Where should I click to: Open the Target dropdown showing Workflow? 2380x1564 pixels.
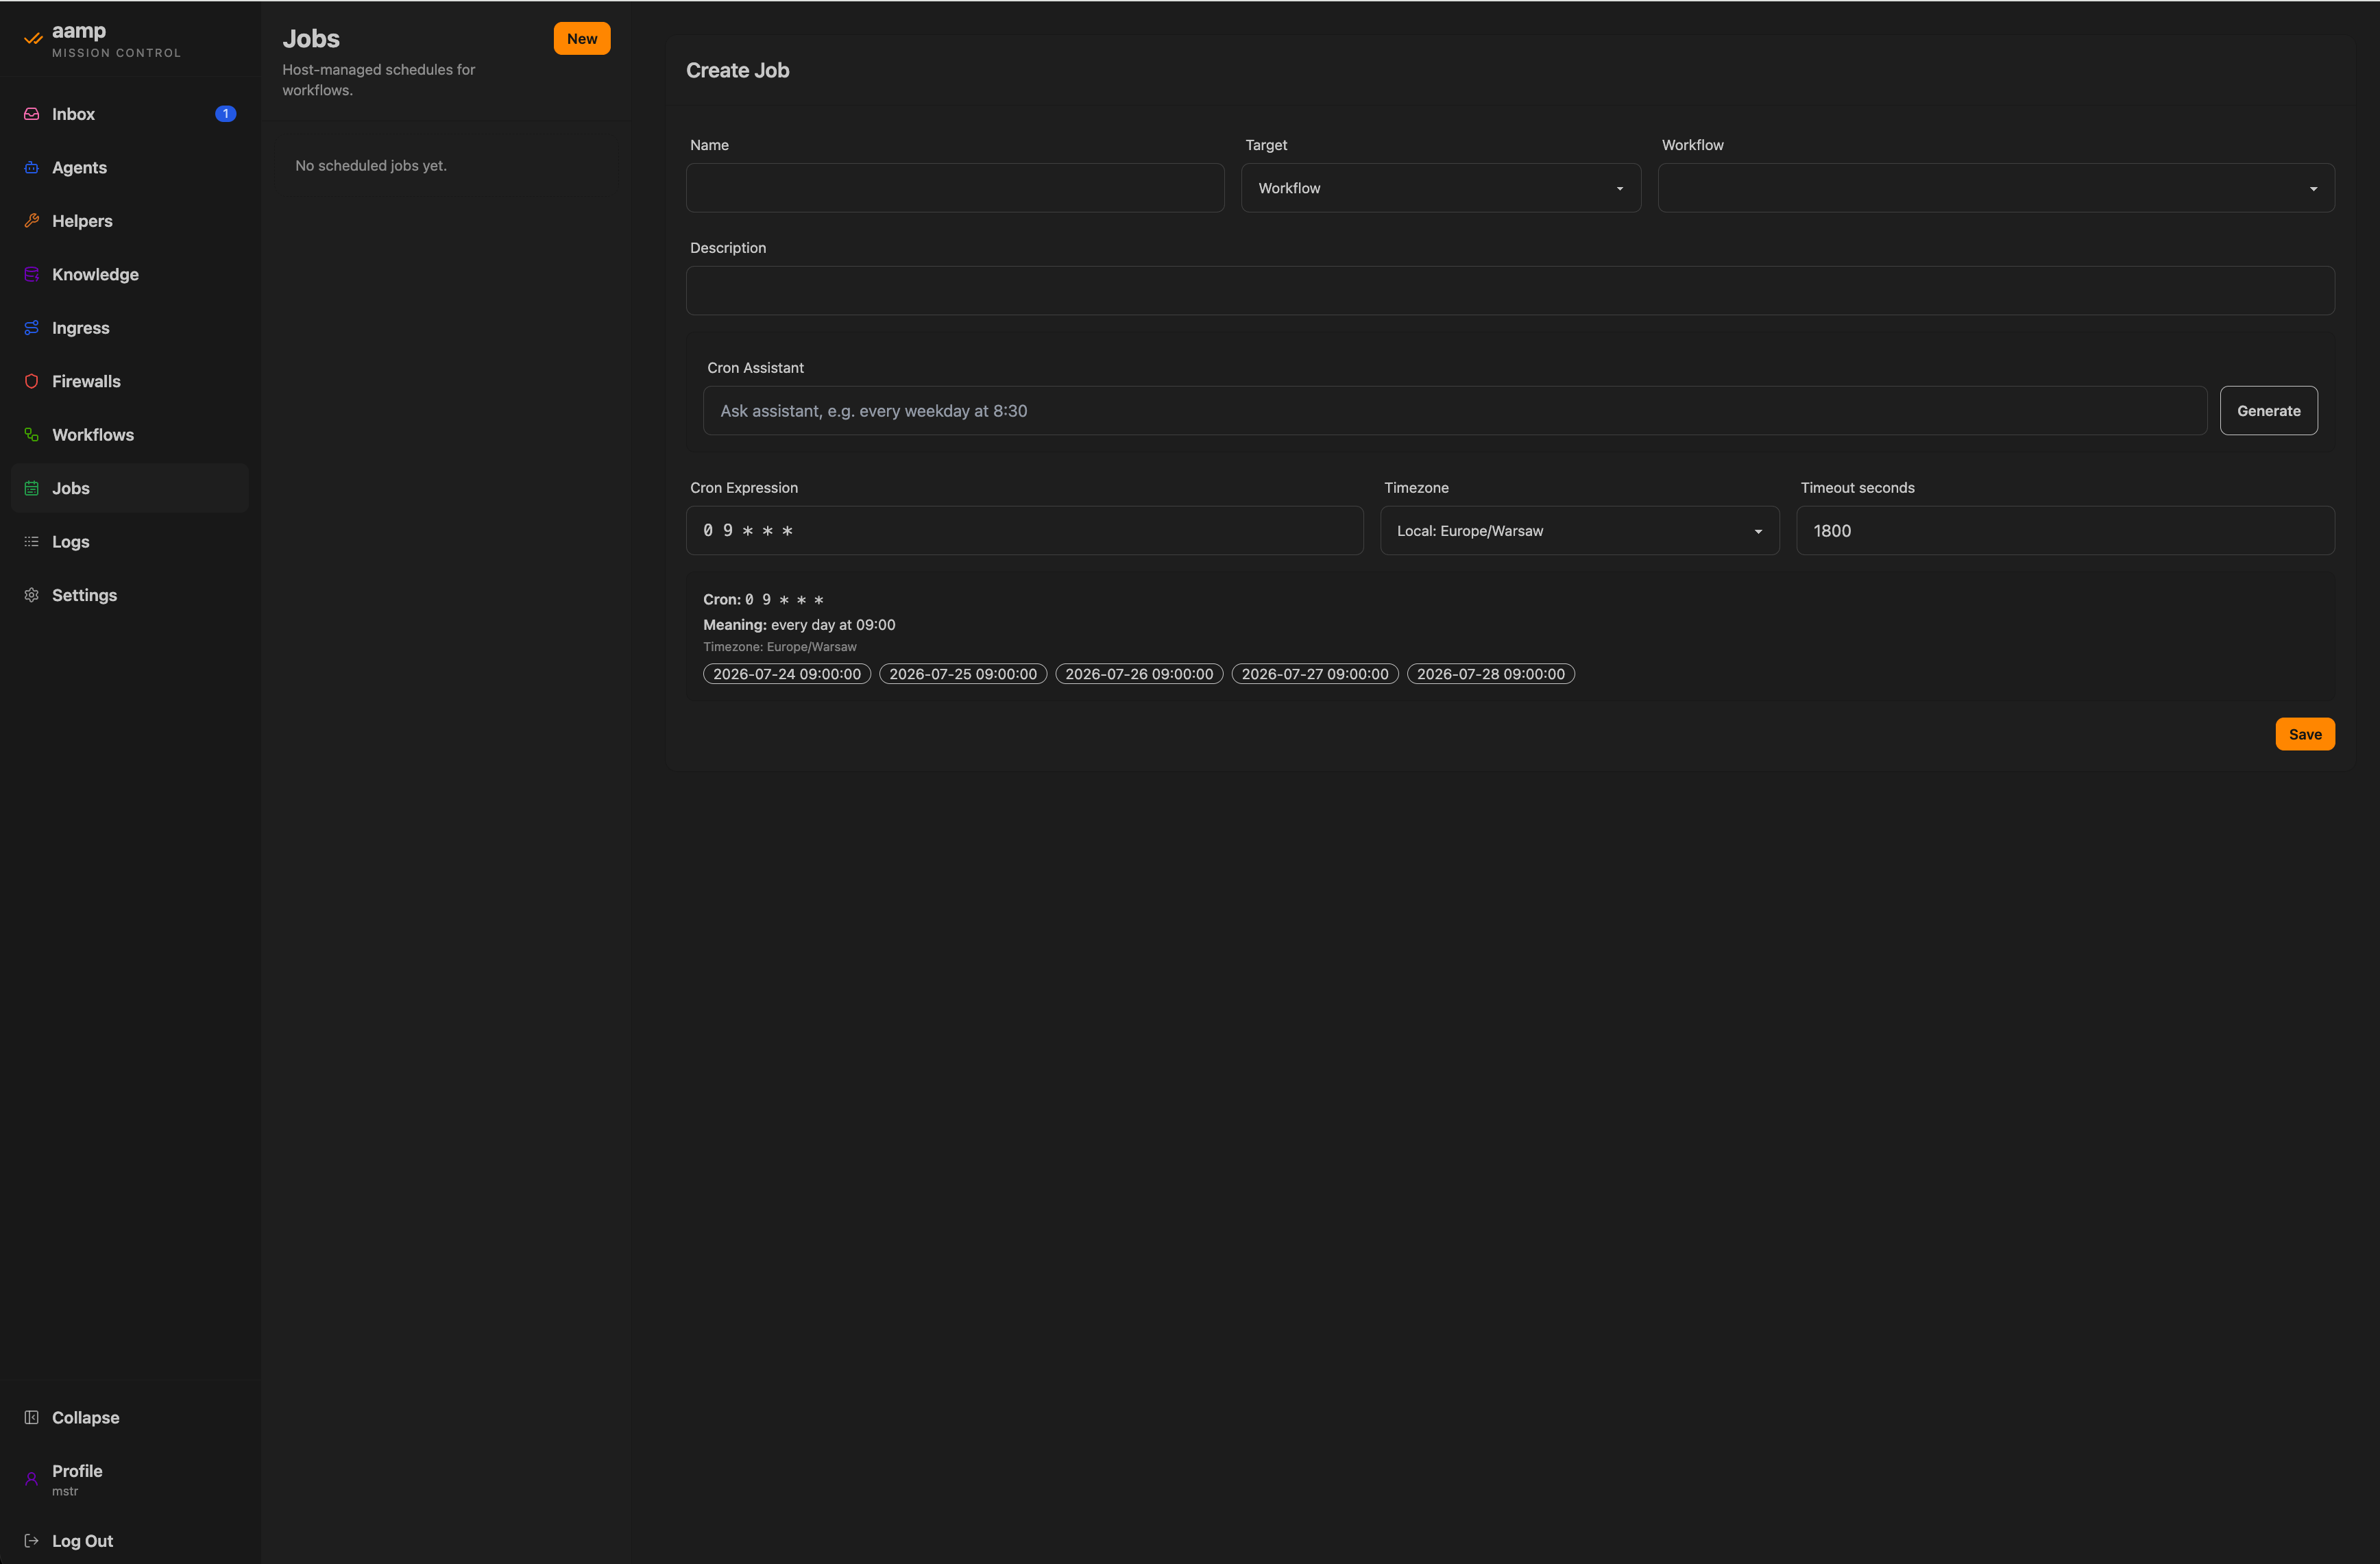point(1441,188)
